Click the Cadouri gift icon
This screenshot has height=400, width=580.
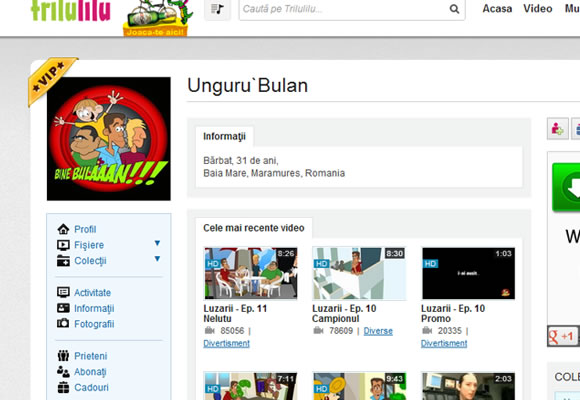[63, 387]
